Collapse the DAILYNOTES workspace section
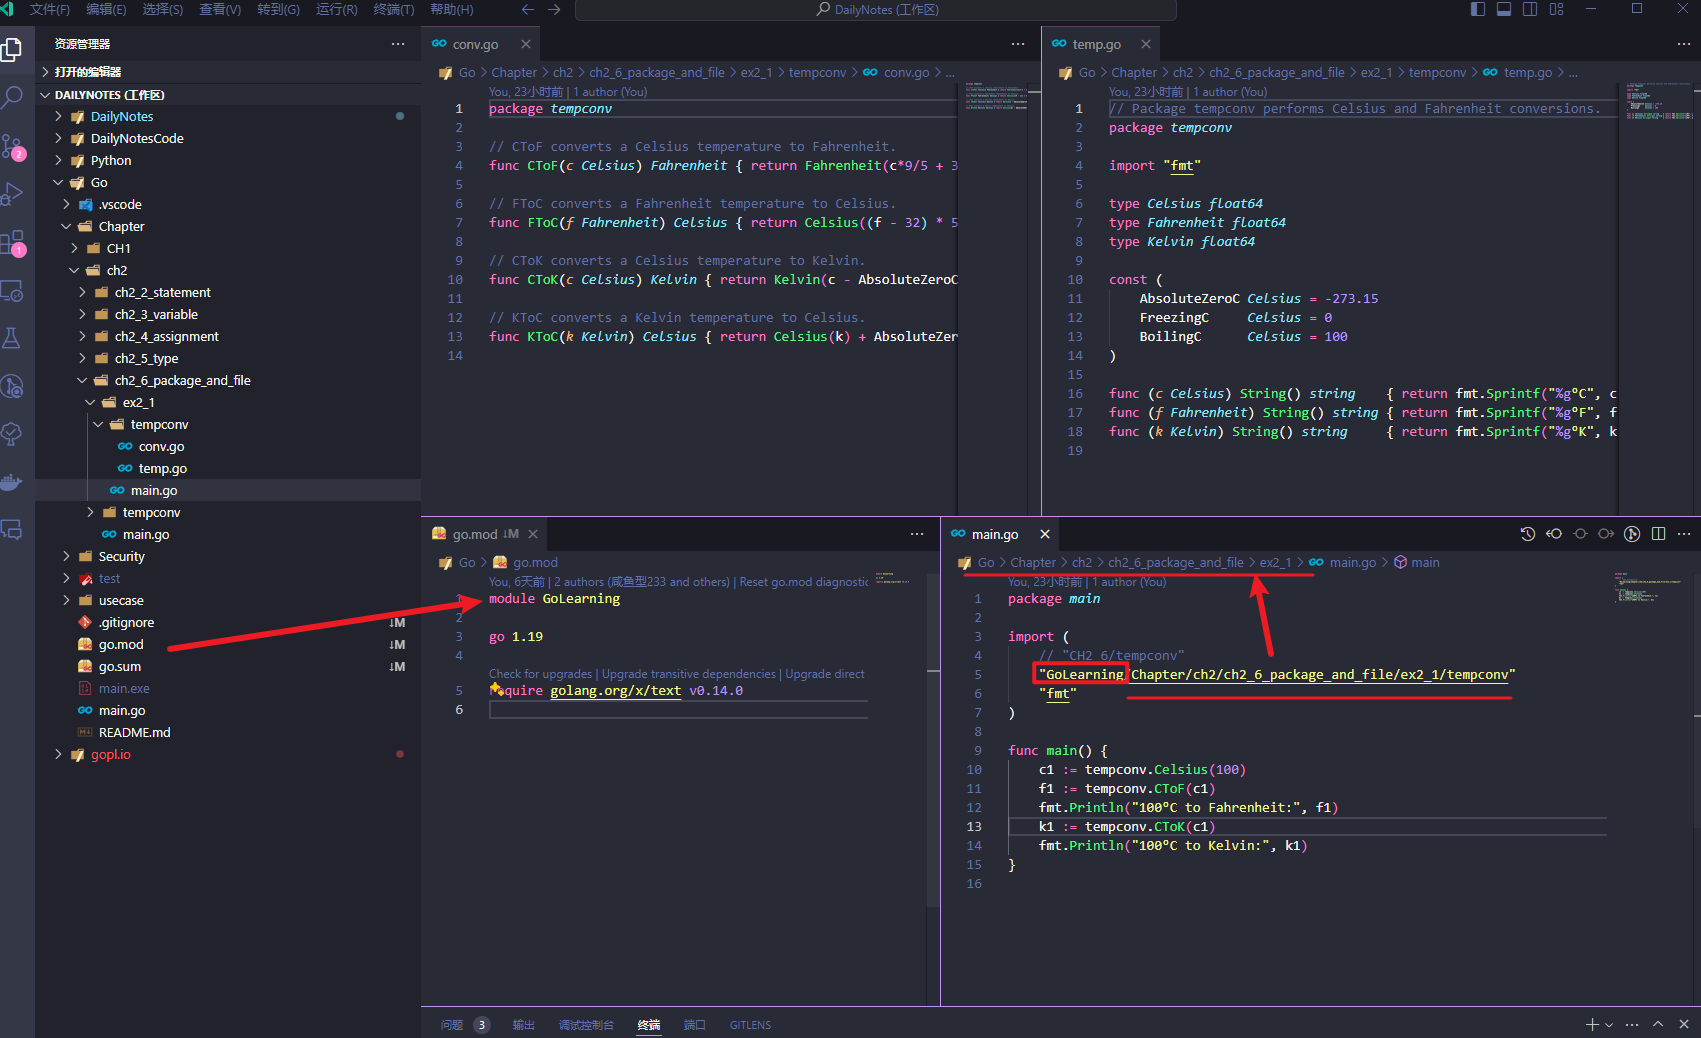 pos(228,95)
